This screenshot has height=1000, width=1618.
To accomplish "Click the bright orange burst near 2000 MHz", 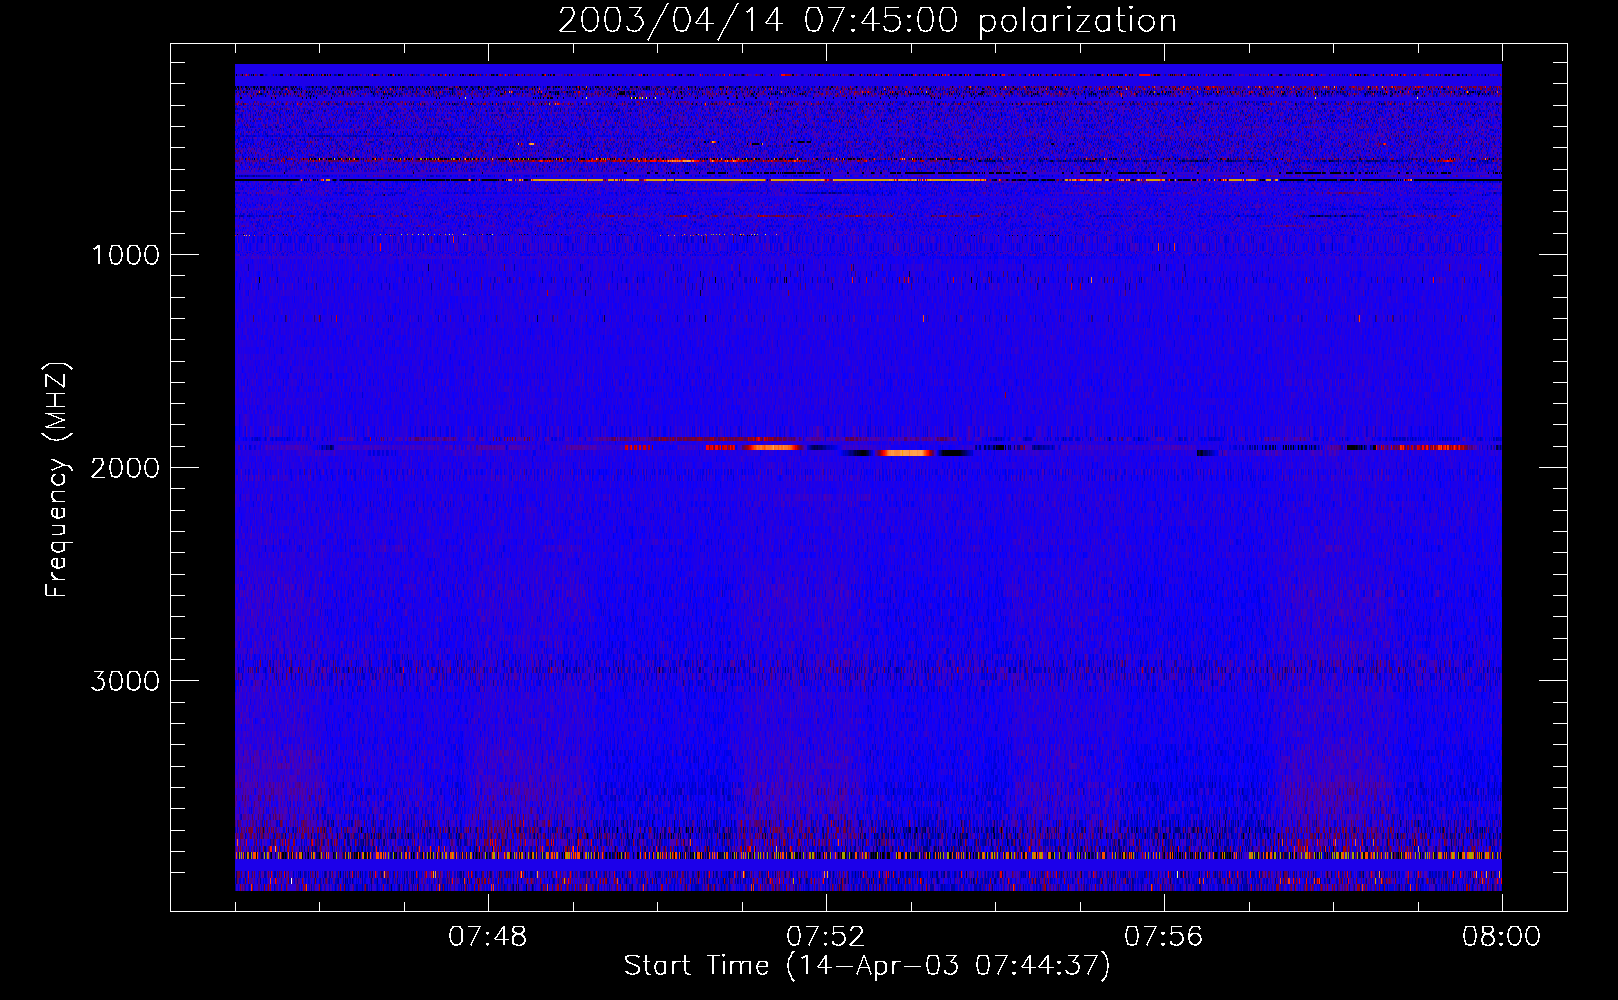I will click(906, 453).
